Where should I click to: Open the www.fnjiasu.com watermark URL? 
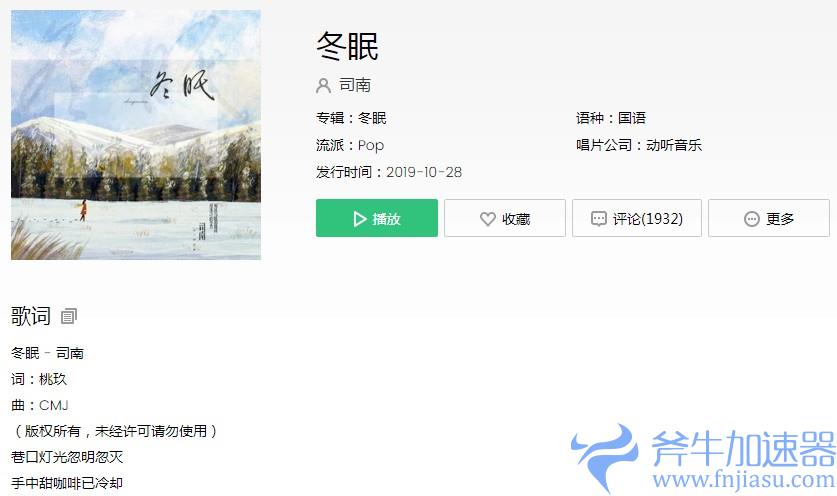coord(744,479)
